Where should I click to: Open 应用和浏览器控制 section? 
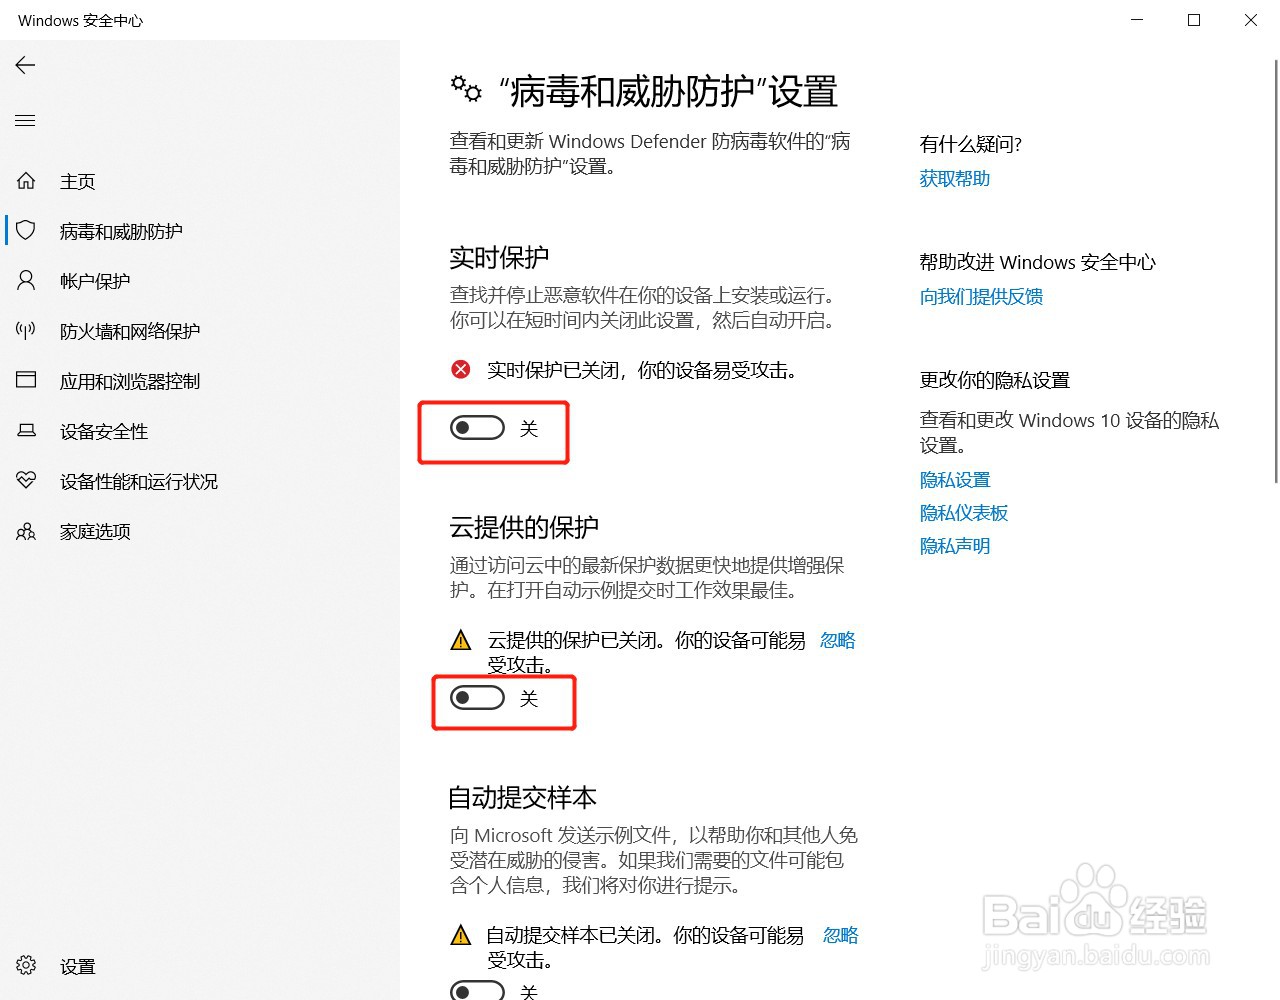pyautogui.click(x=130, y=381)
